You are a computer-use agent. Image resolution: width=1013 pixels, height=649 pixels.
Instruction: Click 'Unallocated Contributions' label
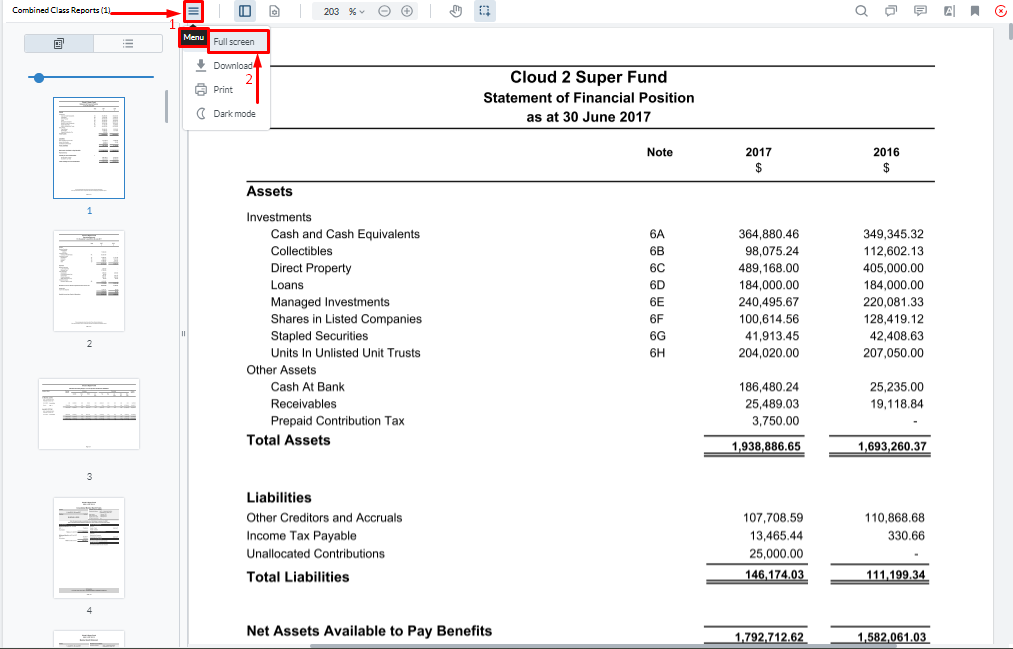point(315,553)
